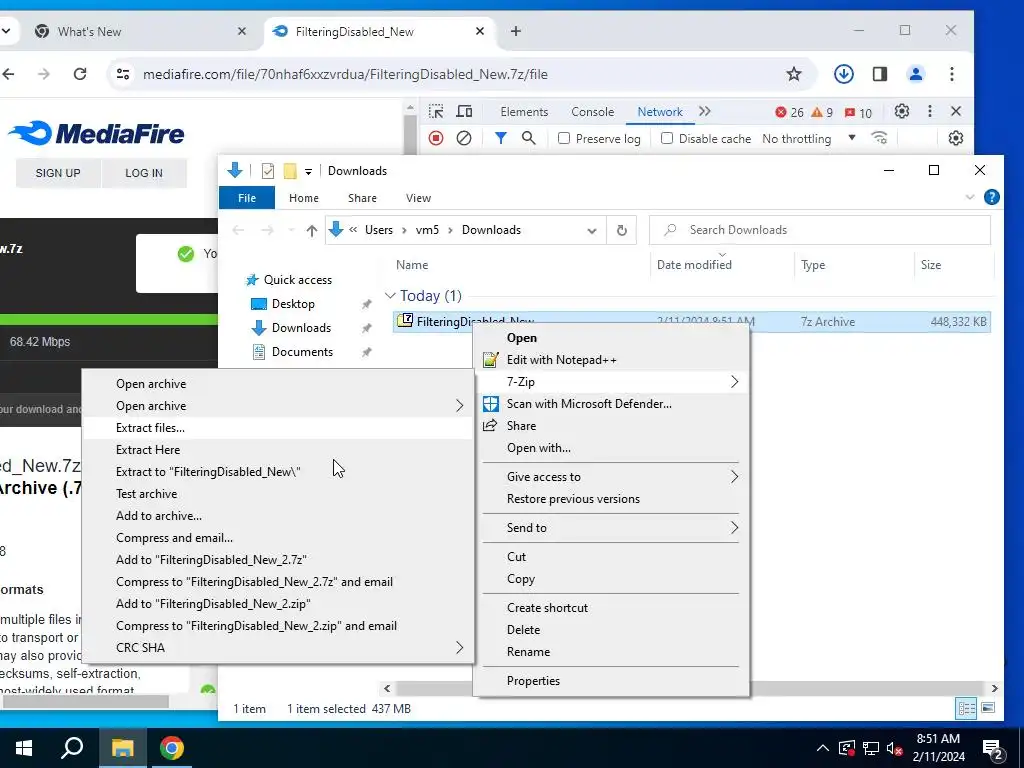Click the MediaFire logo
Image resolution: width=1024 pixels, height=768 pixels.
click(x=96, y=133)
